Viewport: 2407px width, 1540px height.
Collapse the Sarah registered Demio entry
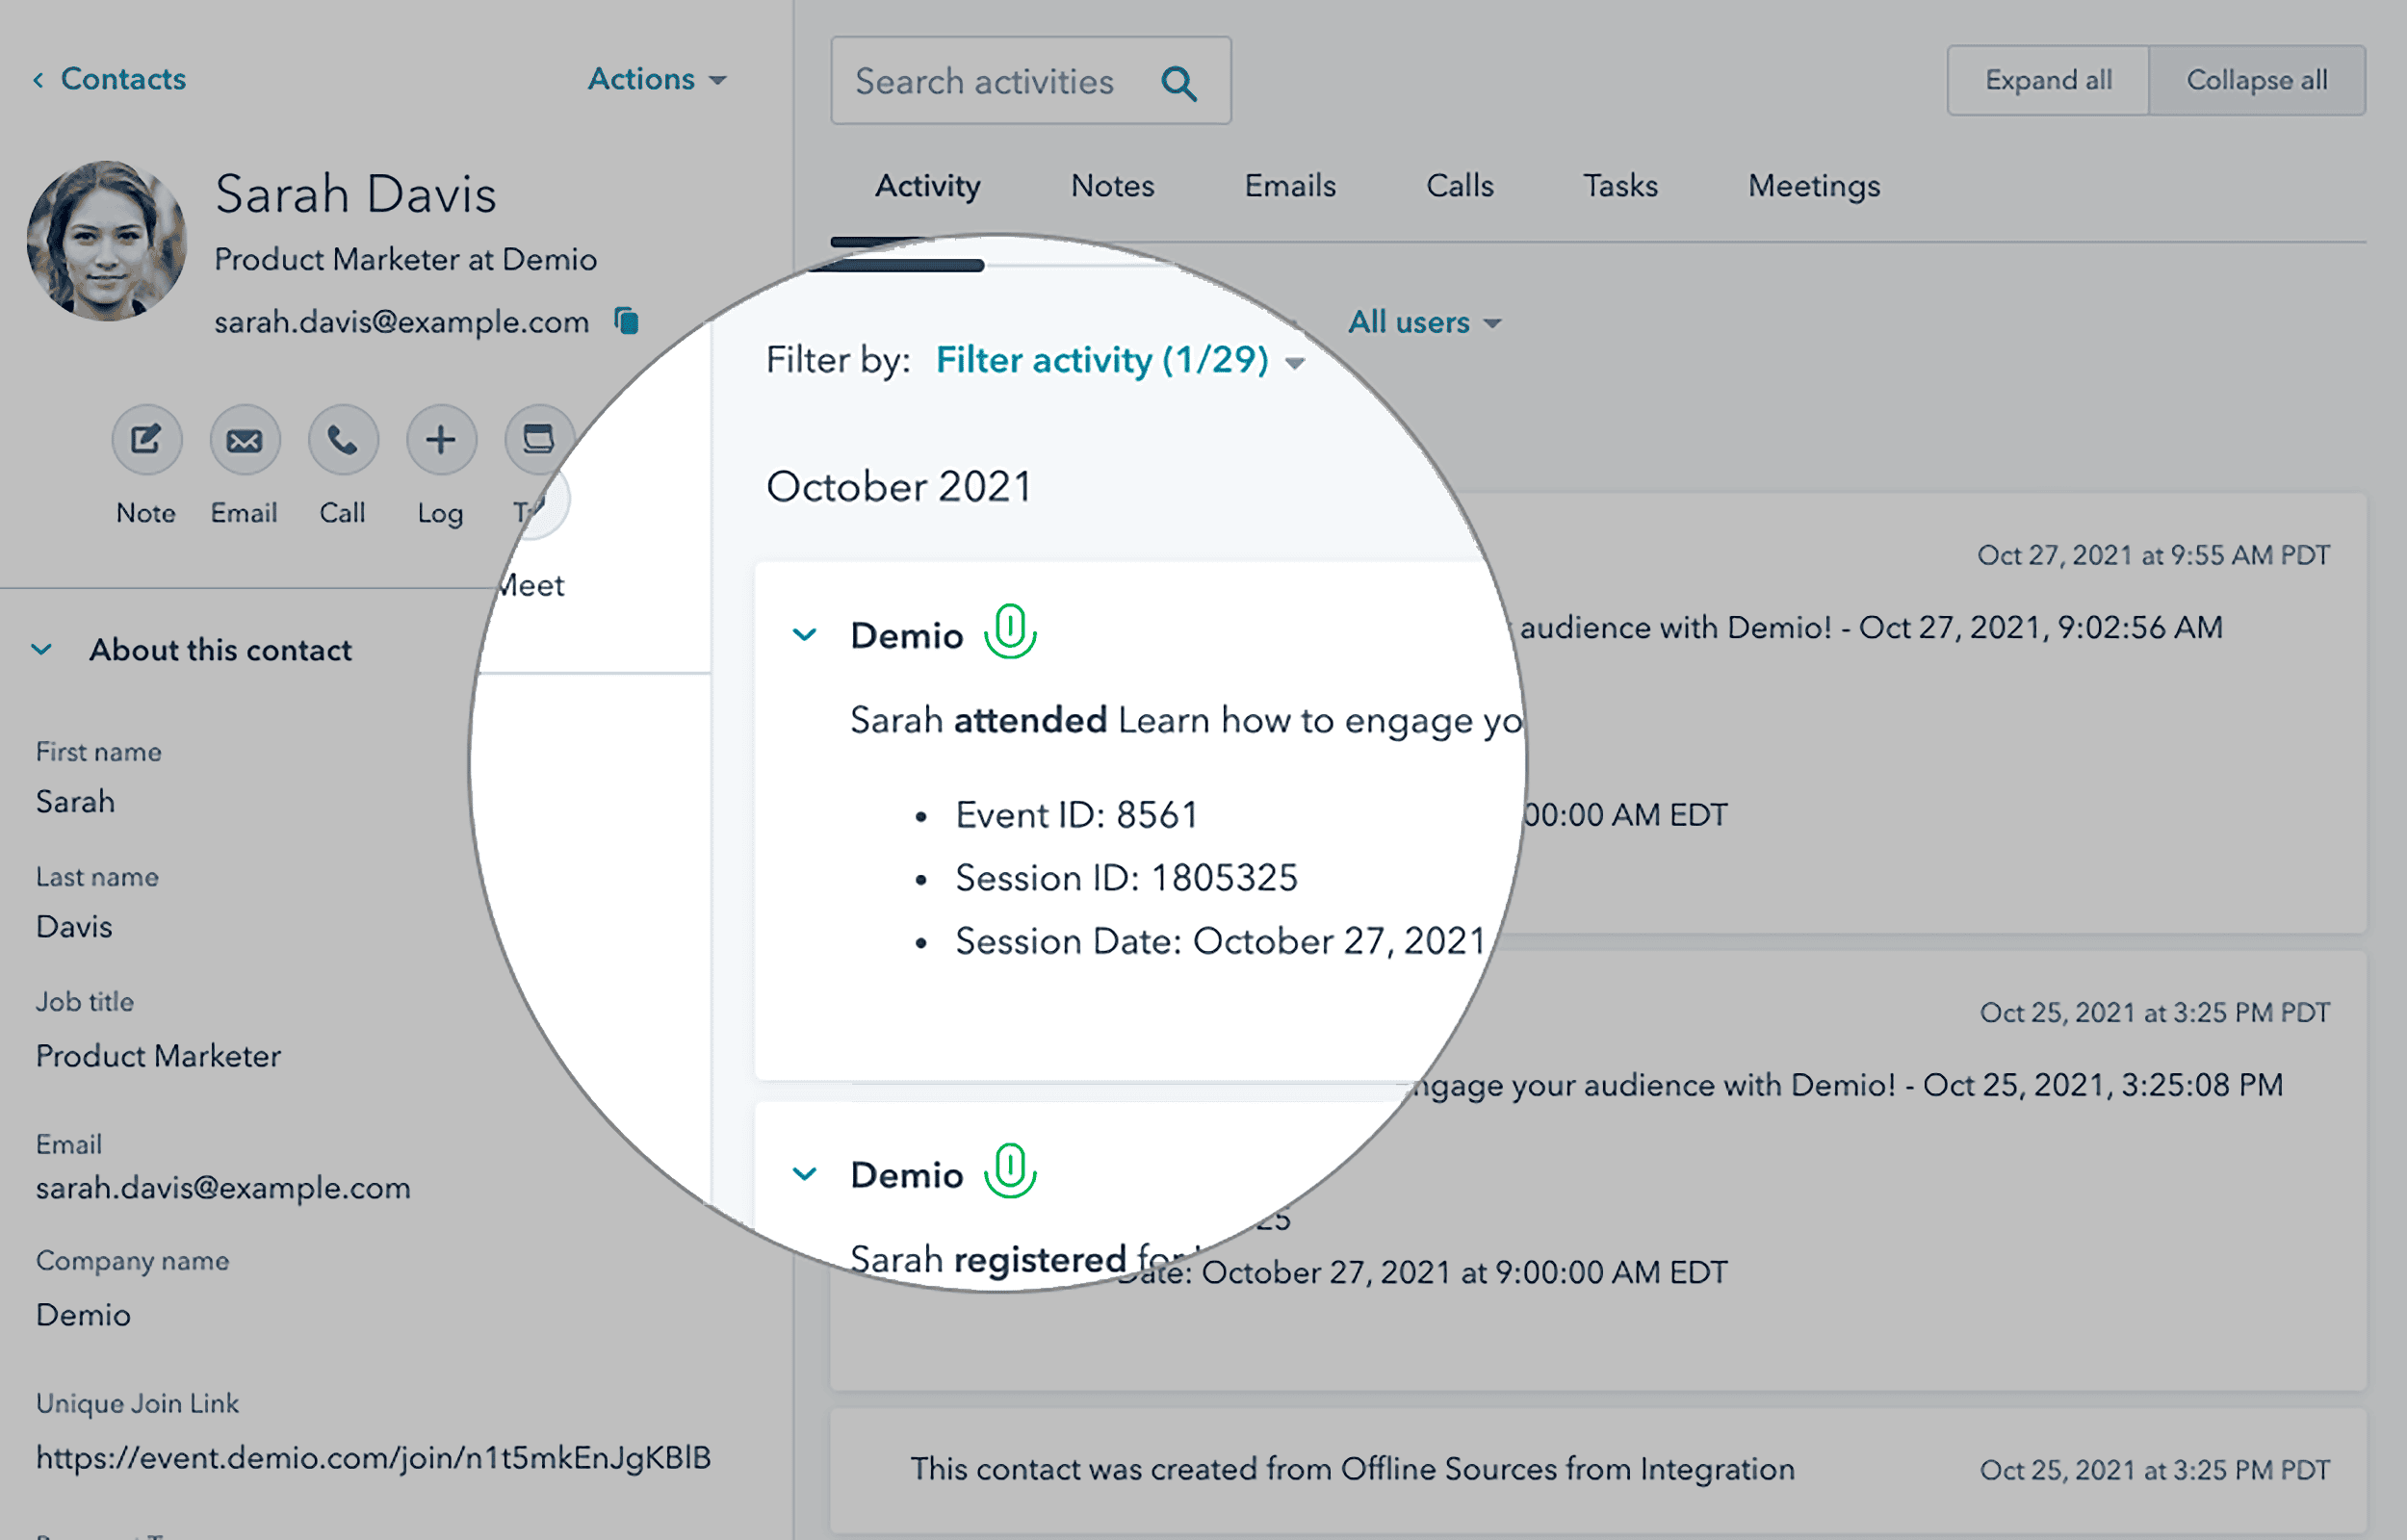coord(804,1174)
